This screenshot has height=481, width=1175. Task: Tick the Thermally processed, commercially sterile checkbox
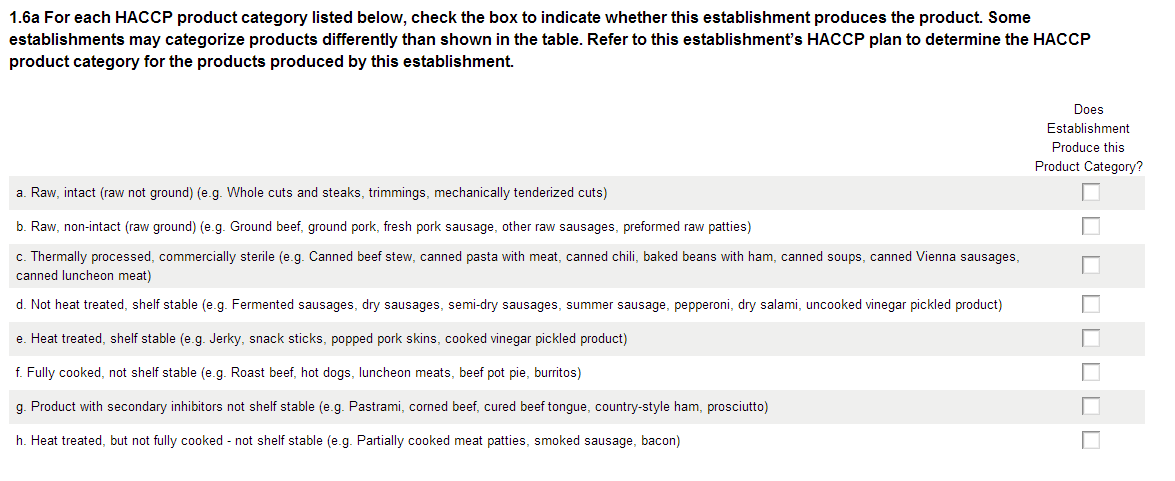[1091, 265]
